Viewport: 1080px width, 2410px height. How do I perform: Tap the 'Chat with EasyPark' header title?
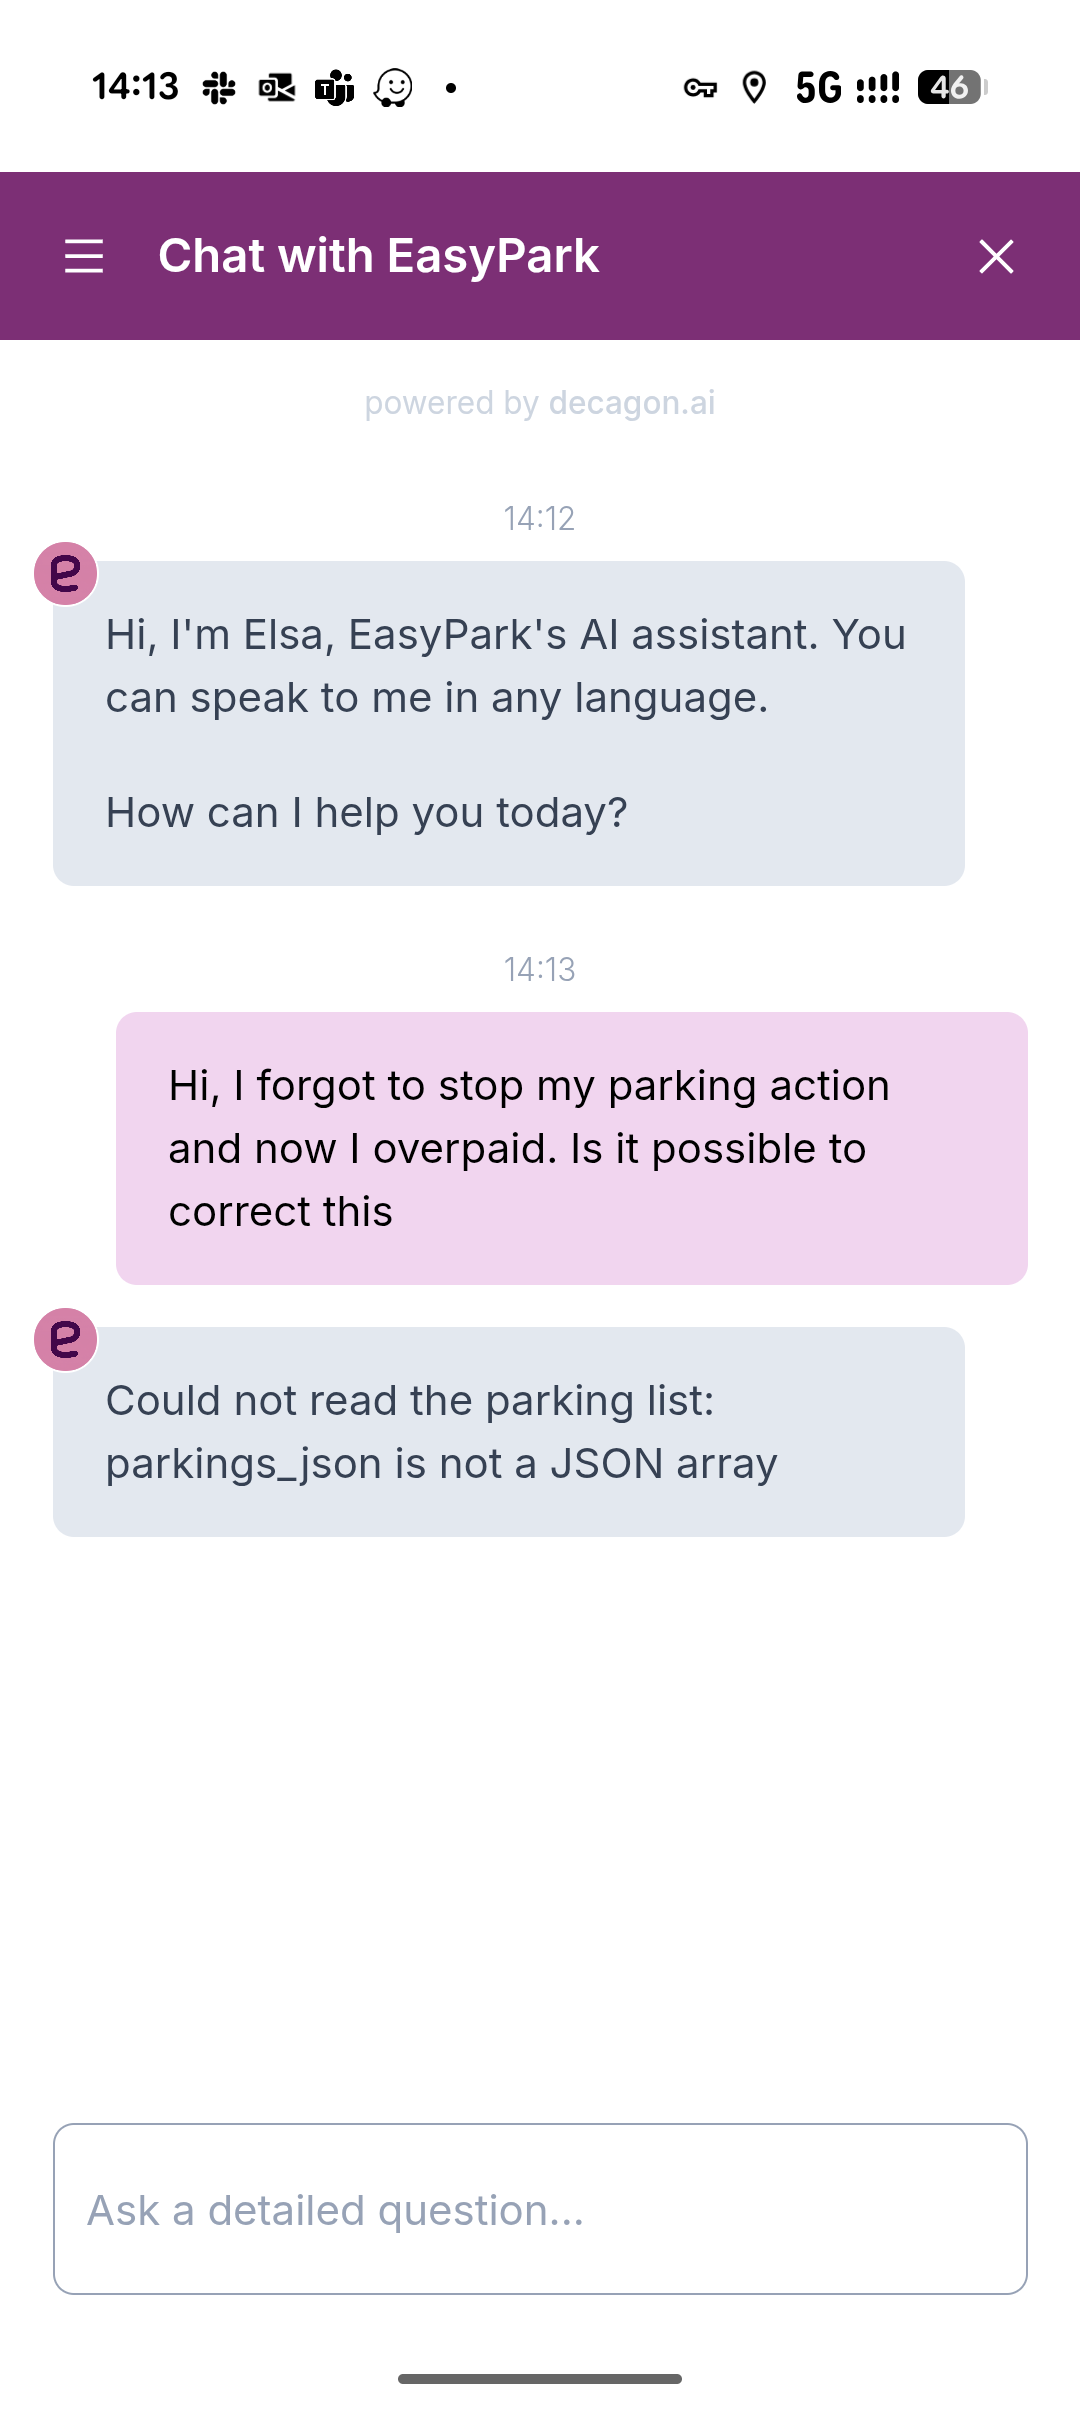tap(378, 256)
